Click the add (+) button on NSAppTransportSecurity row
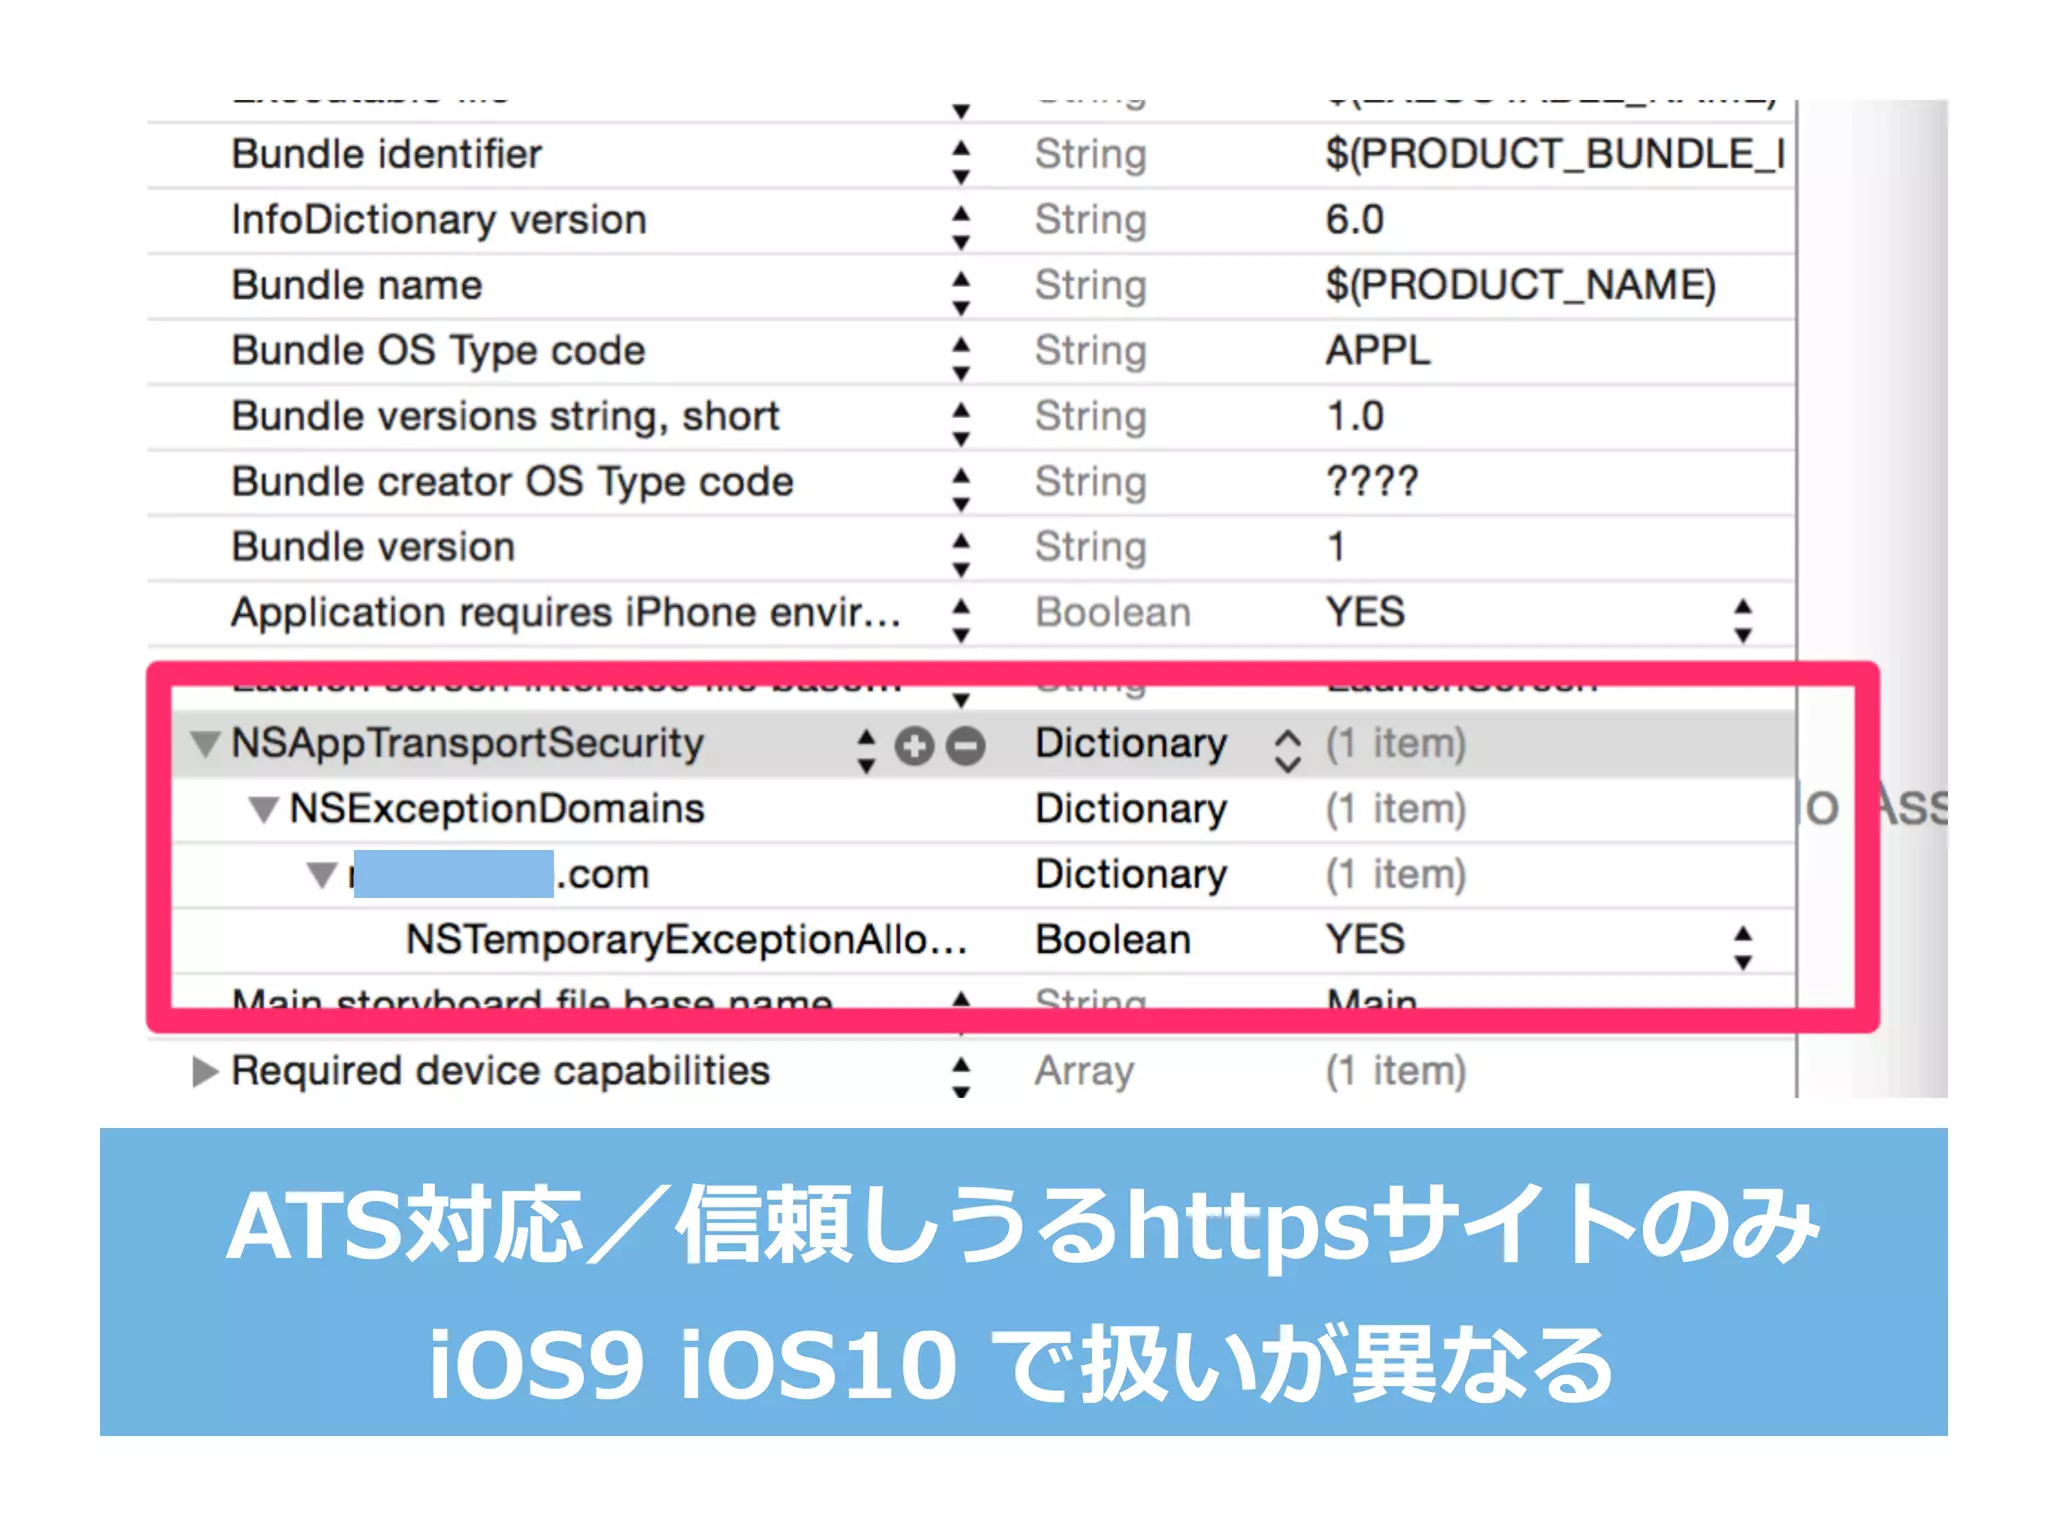The height and width of the screenshot is (1536, 2048). 914,746
